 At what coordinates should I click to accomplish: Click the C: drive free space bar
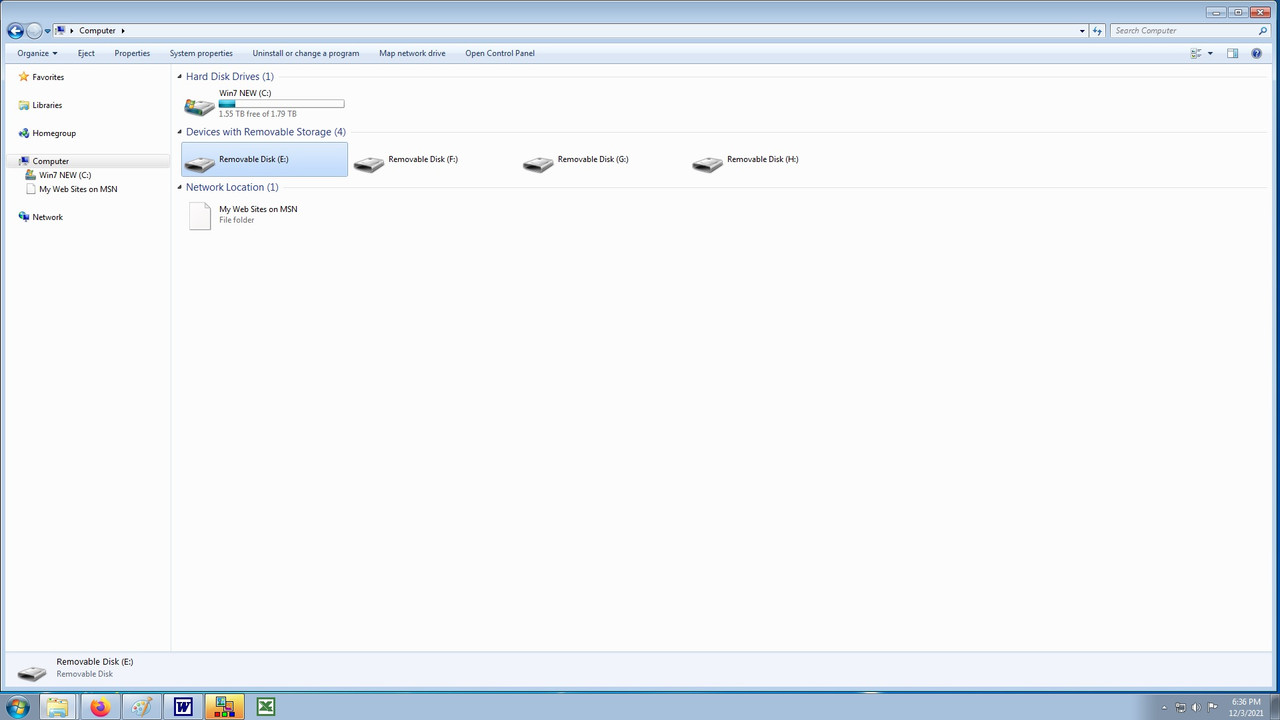281,104
